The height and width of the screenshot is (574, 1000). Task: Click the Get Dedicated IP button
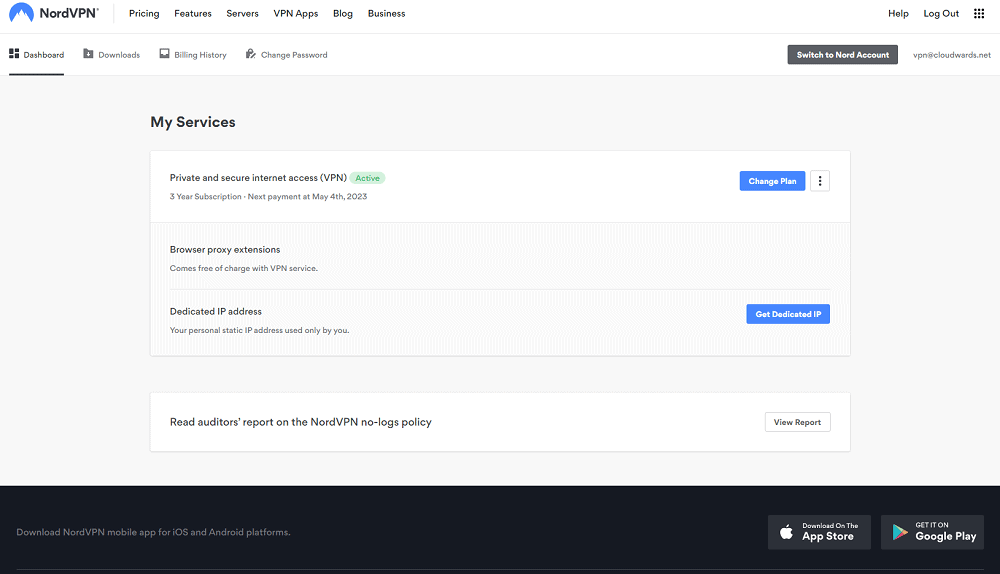coord(788,314)
